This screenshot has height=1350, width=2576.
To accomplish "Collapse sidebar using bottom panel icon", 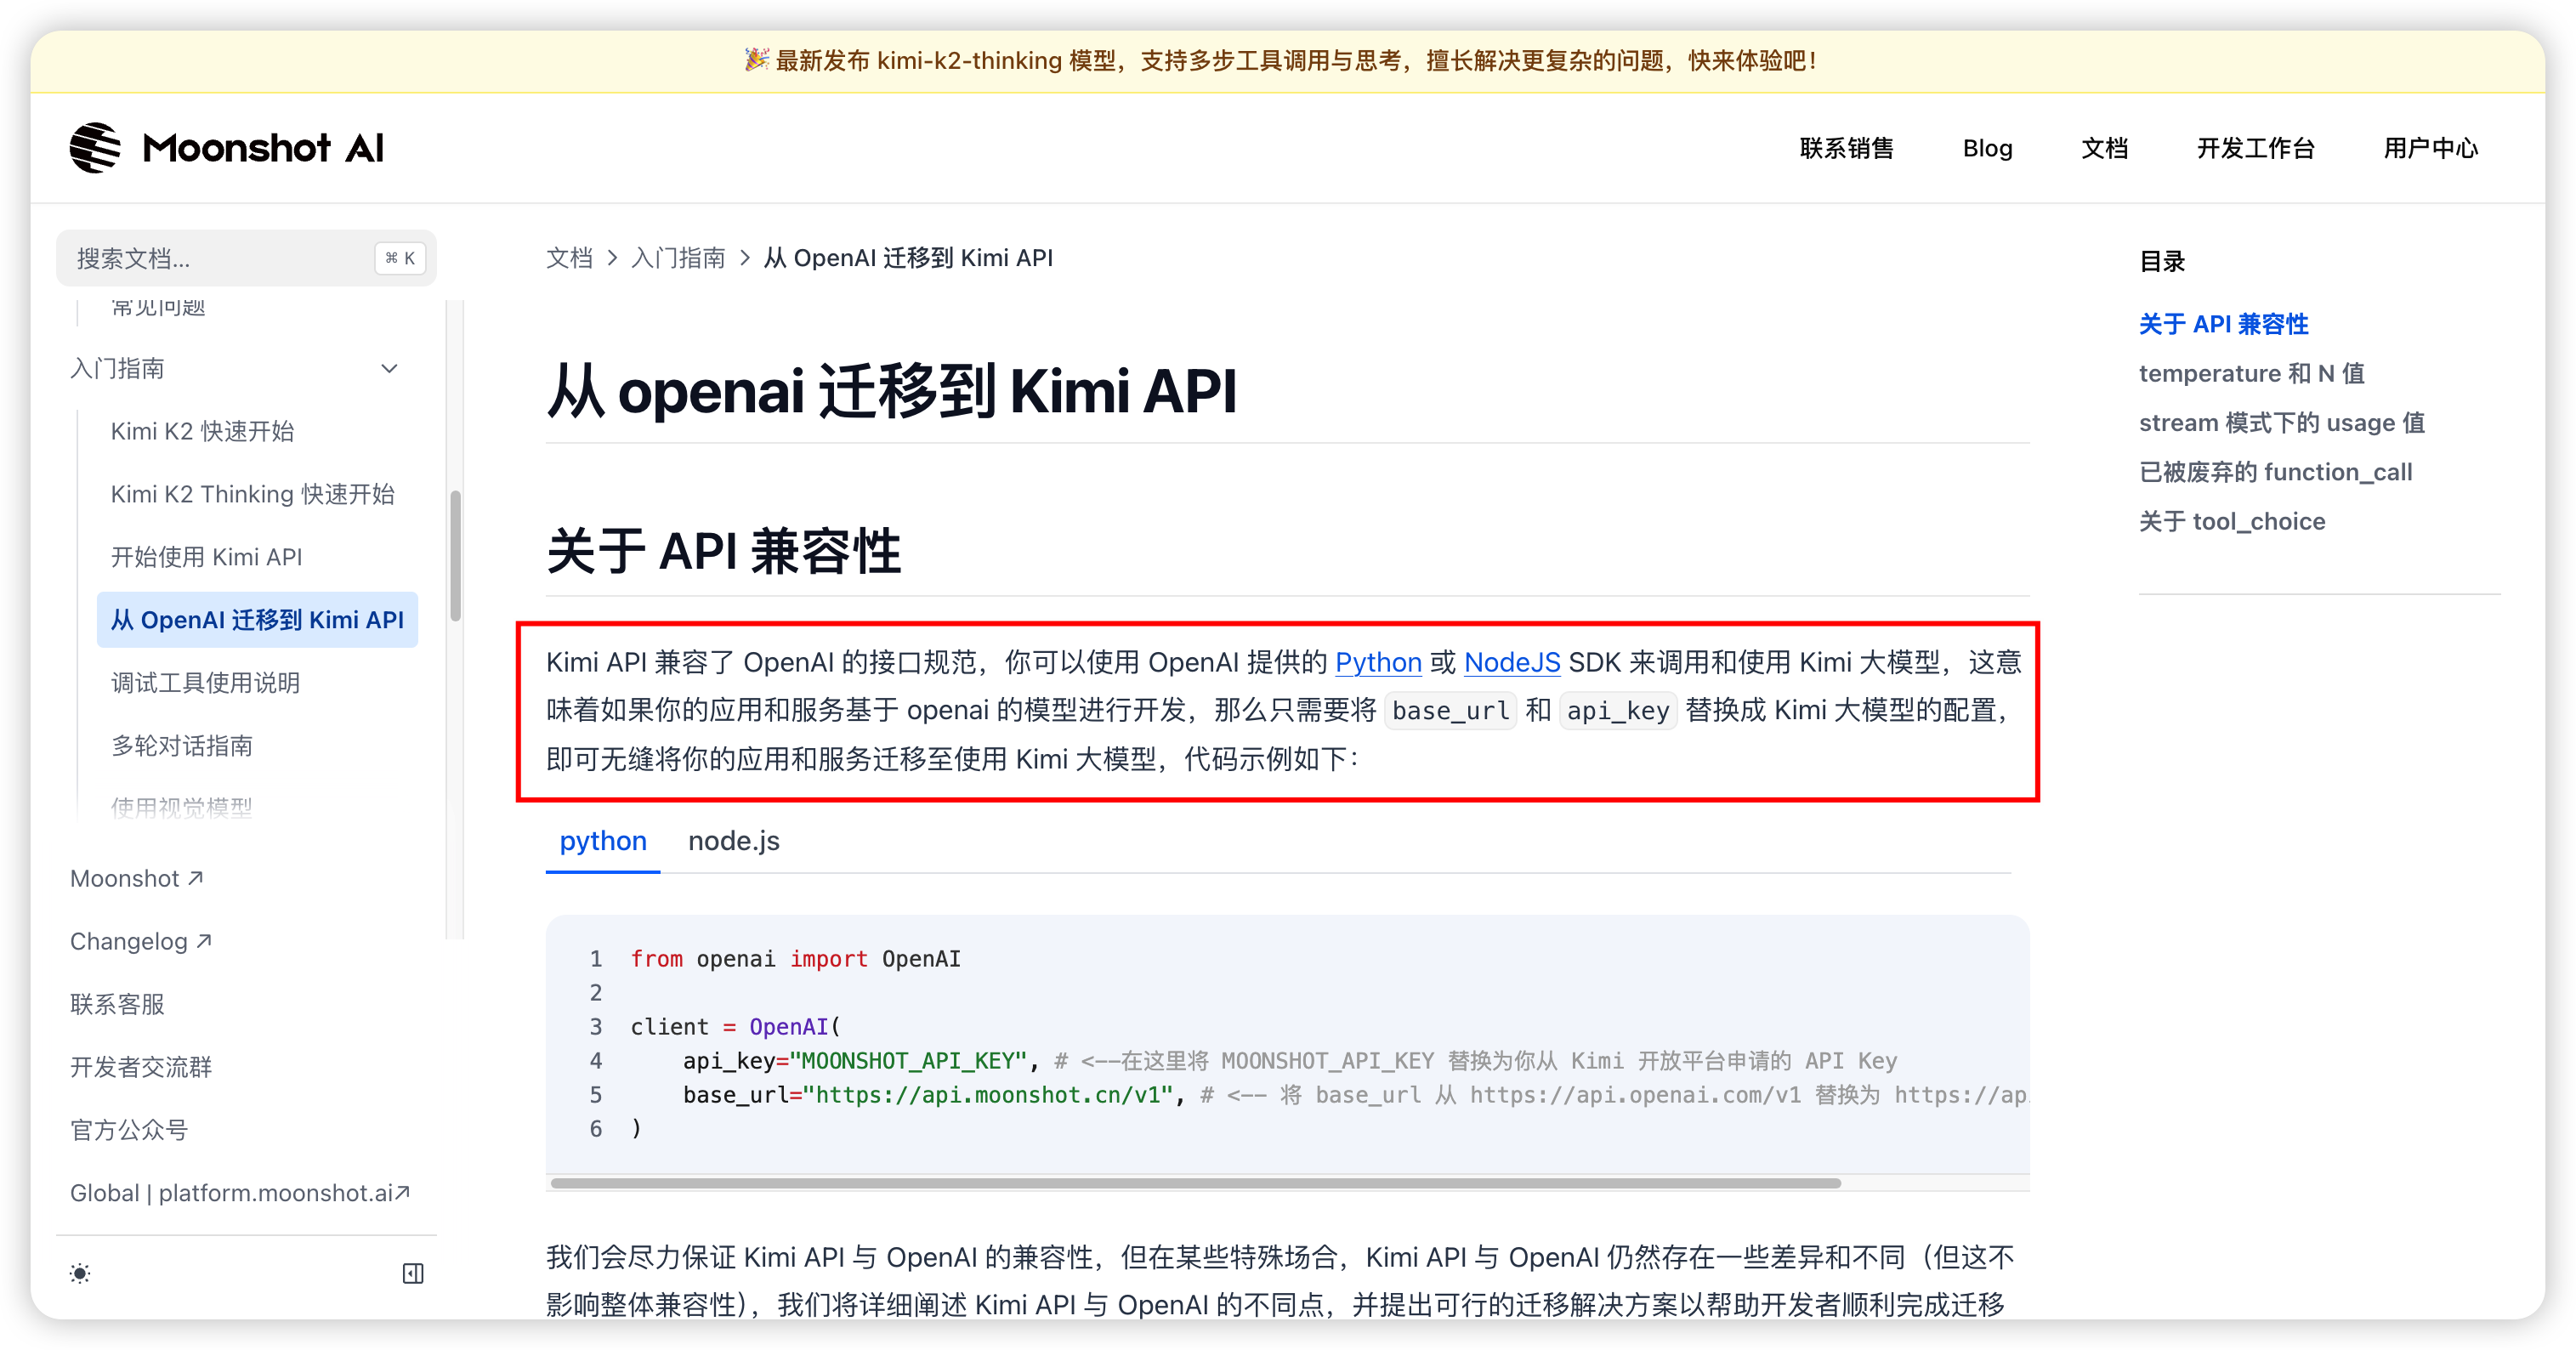I will pyautogui.click(x=413, y=1273).
